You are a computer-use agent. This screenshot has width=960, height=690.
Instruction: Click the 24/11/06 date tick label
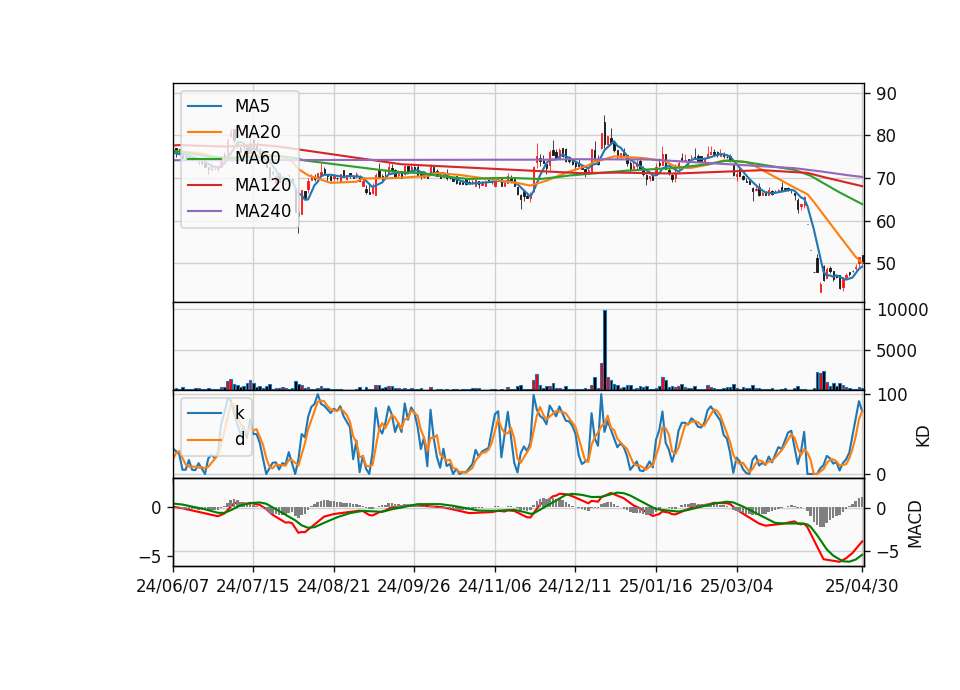coord(494,586)
